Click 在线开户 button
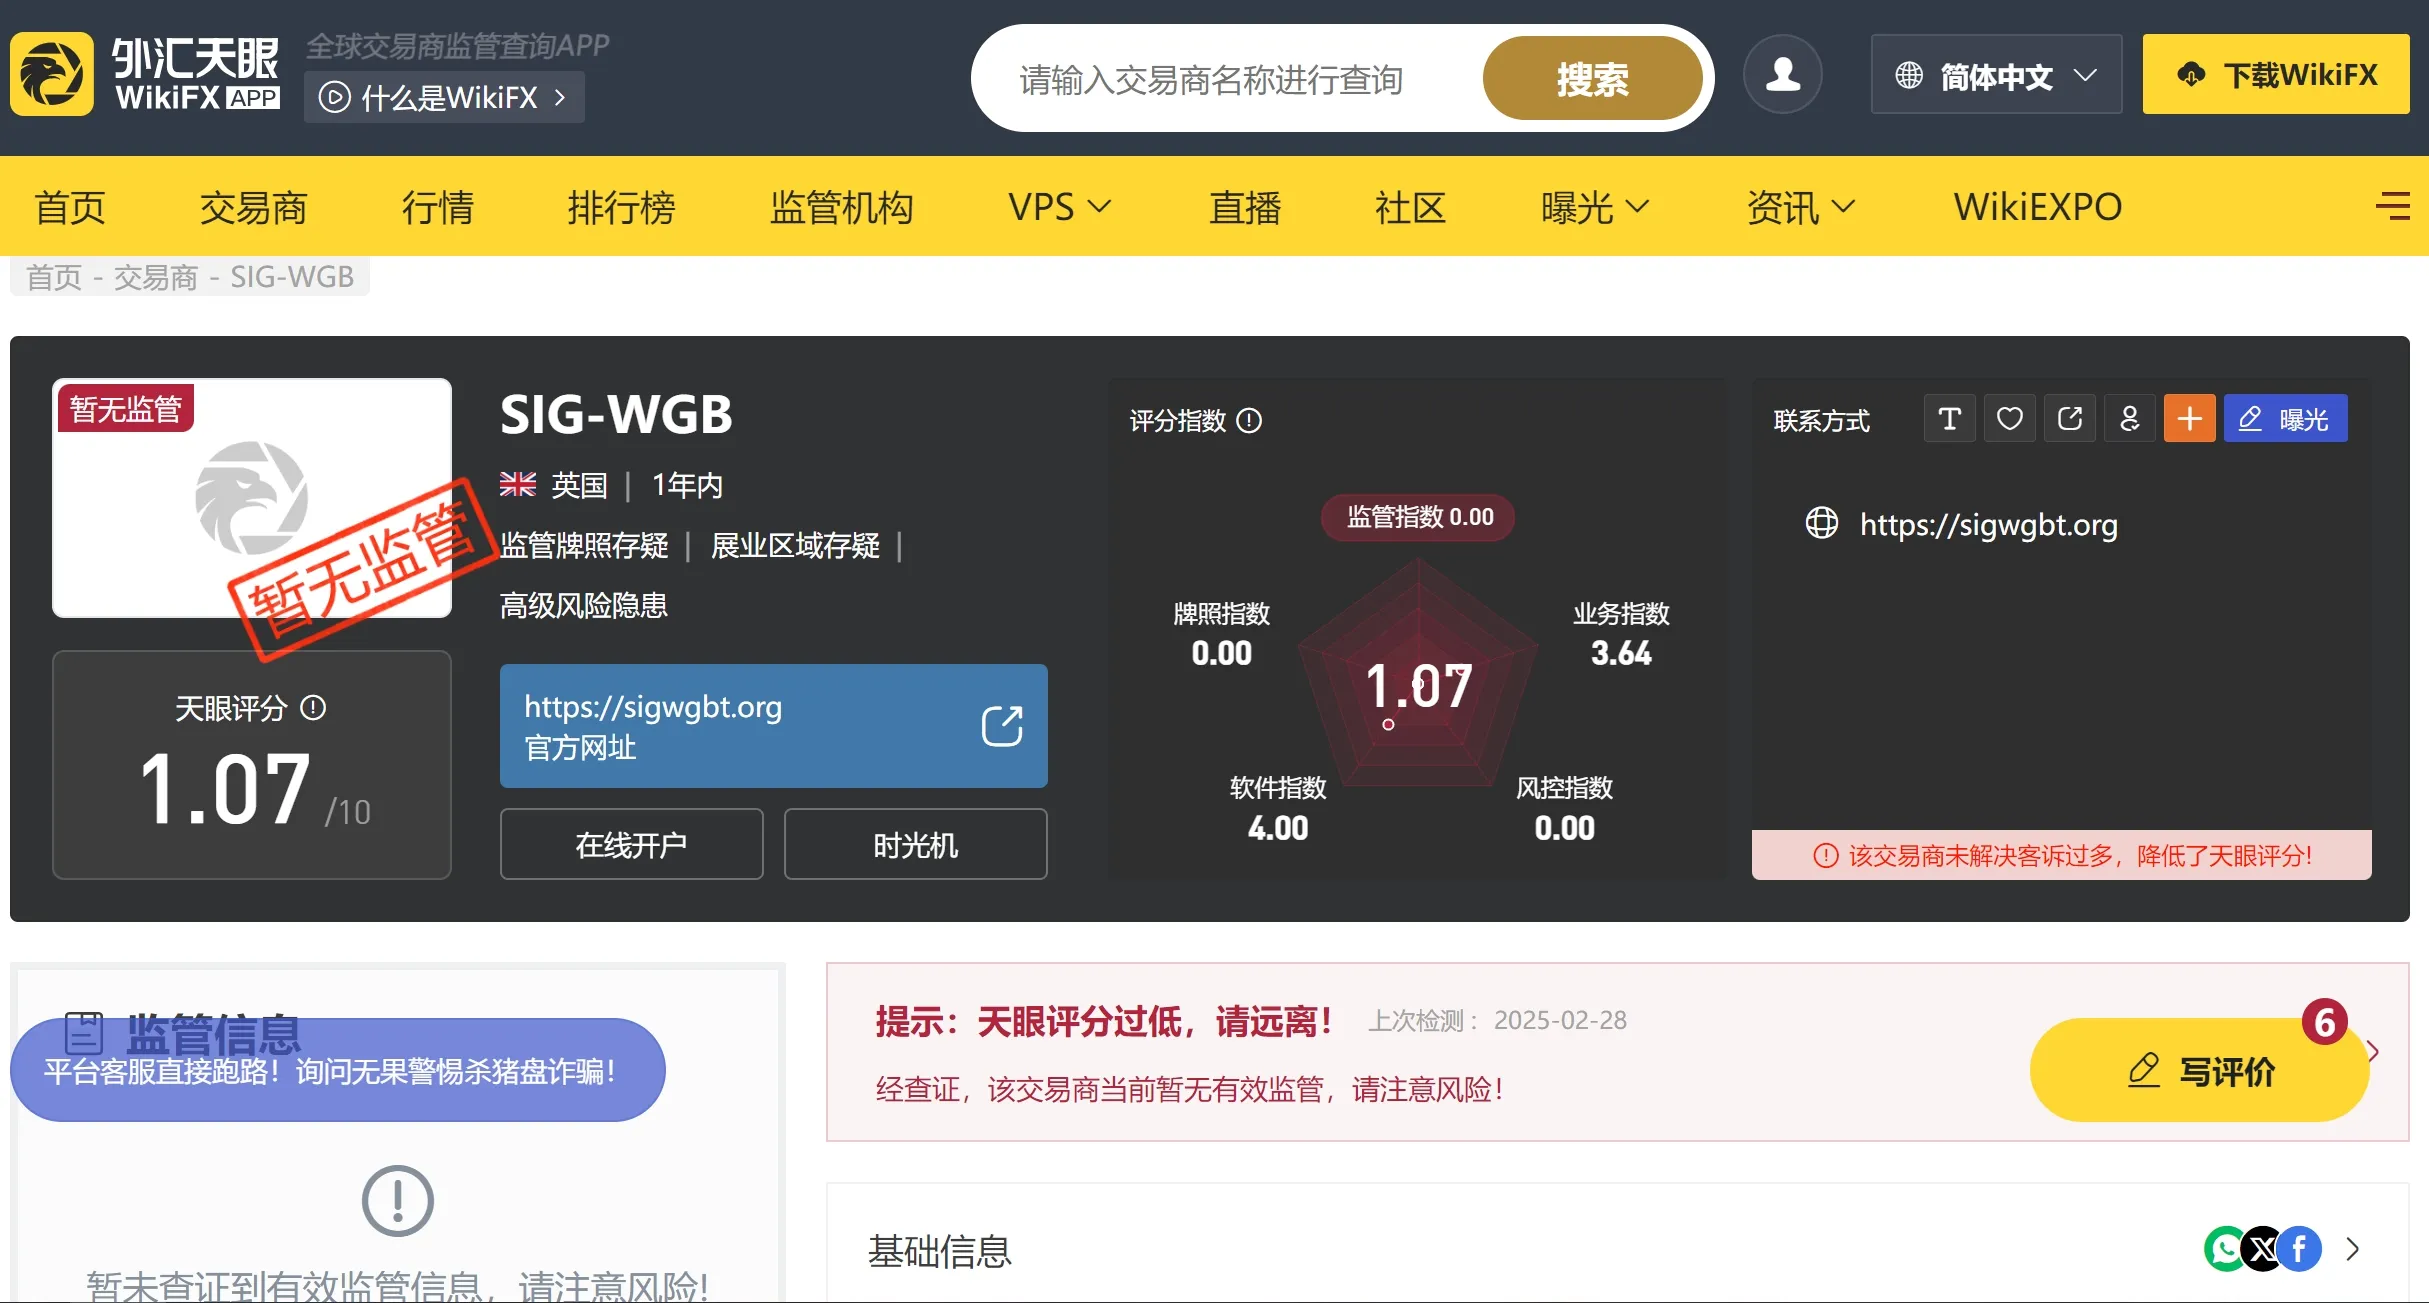This screenshot has width=2429, height=1303. click(x=631, y=844)
